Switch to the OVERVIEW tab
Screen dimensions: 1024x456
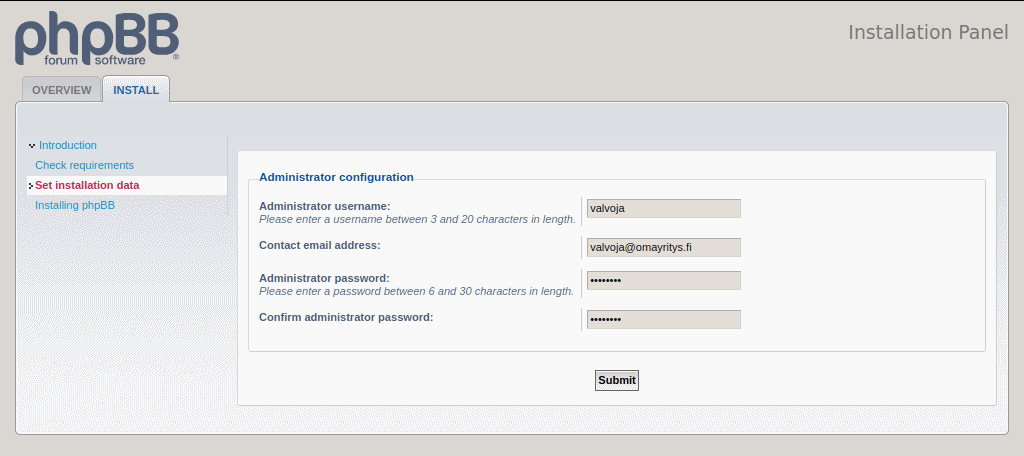(62, 90)
